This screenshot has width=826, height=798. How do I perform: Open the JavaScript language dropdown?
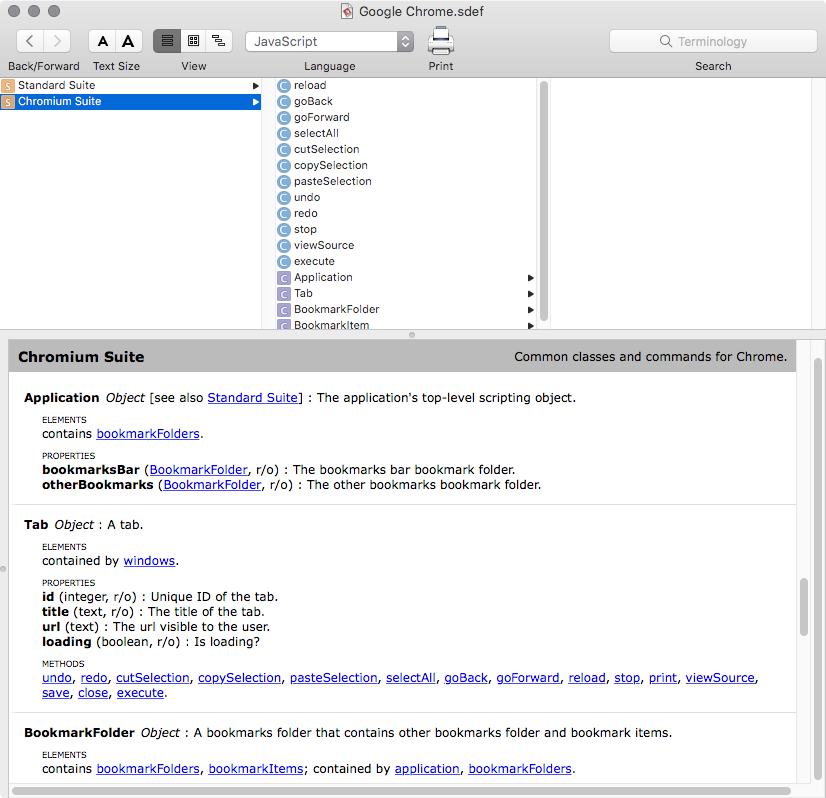329,41
